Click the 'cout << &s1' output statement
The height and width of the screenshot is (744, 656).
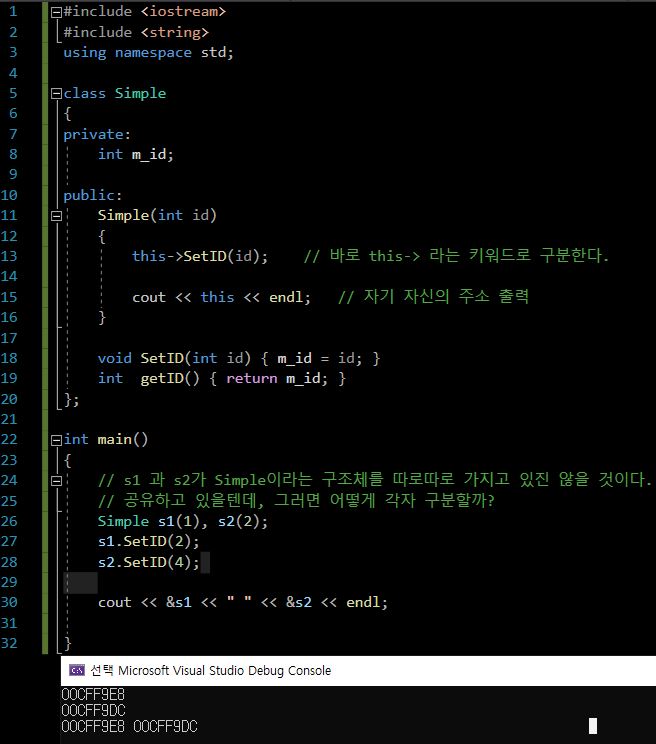pyautogui.click(x=242, y=603)
